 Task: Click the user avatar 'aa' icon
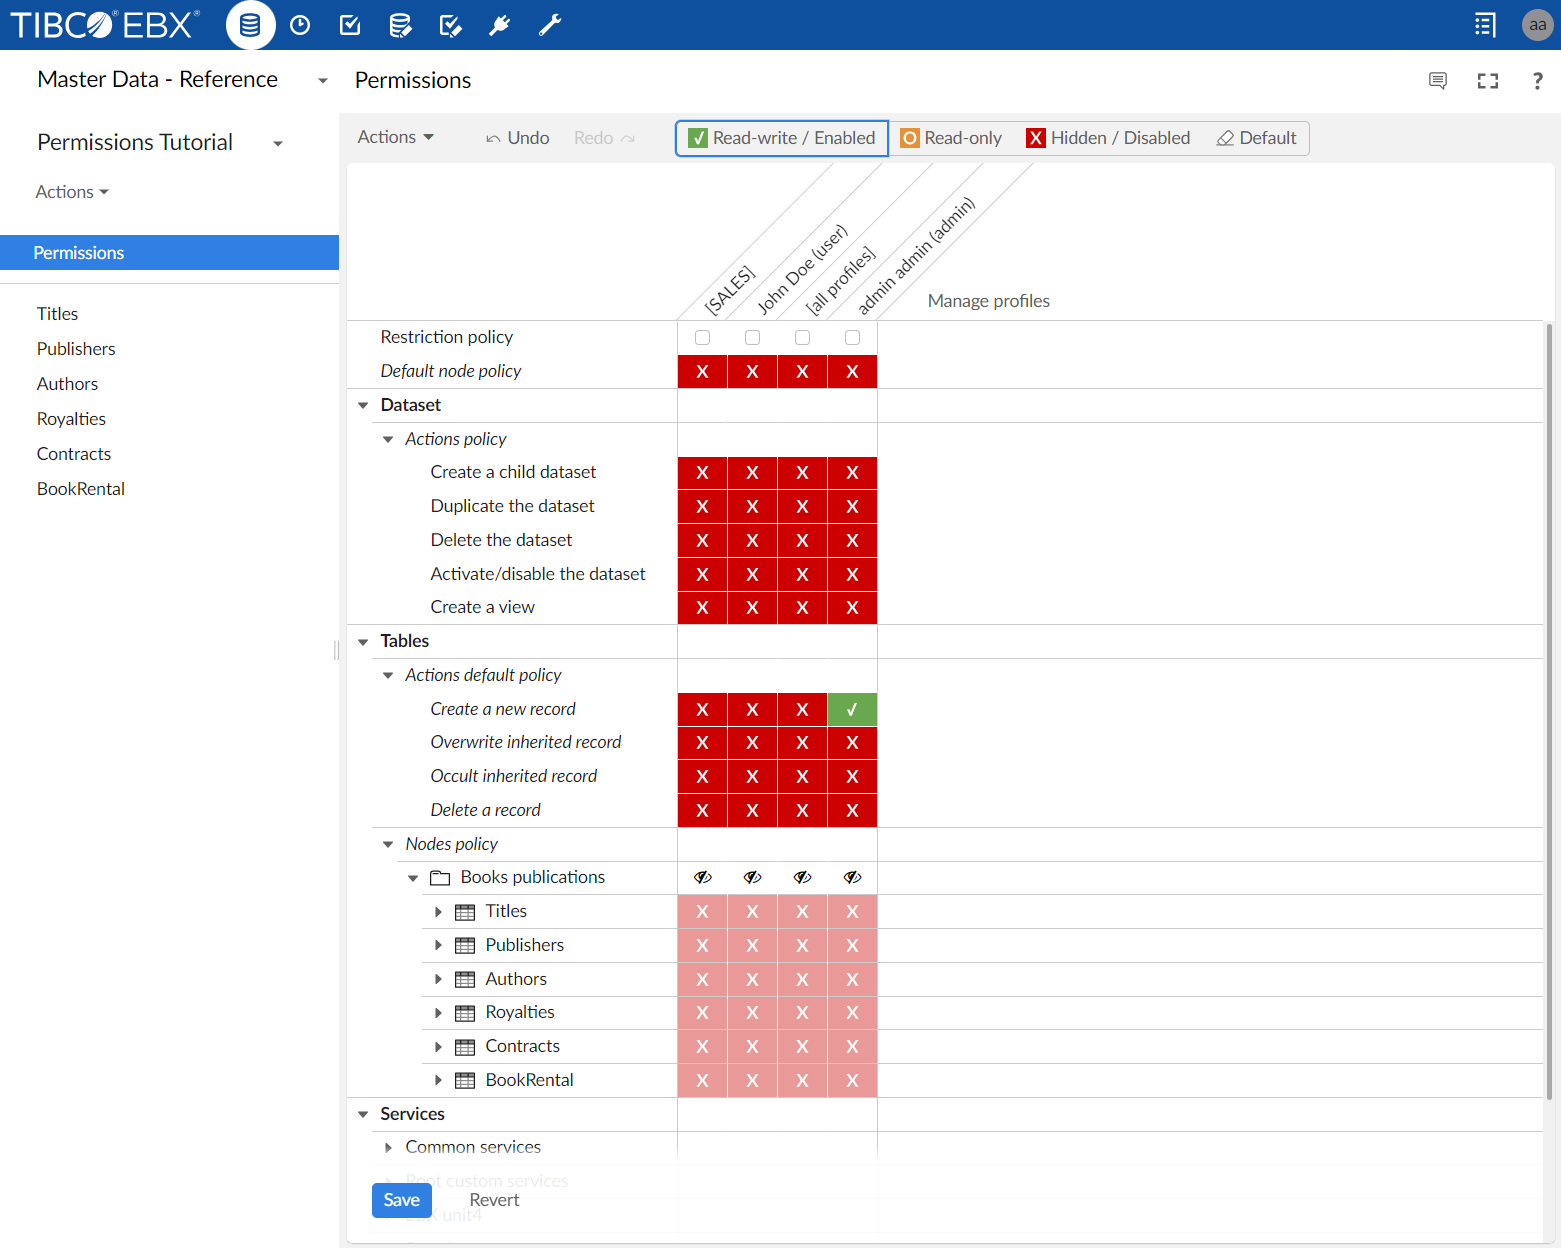pyautogui.click(x=1537, y=25)
